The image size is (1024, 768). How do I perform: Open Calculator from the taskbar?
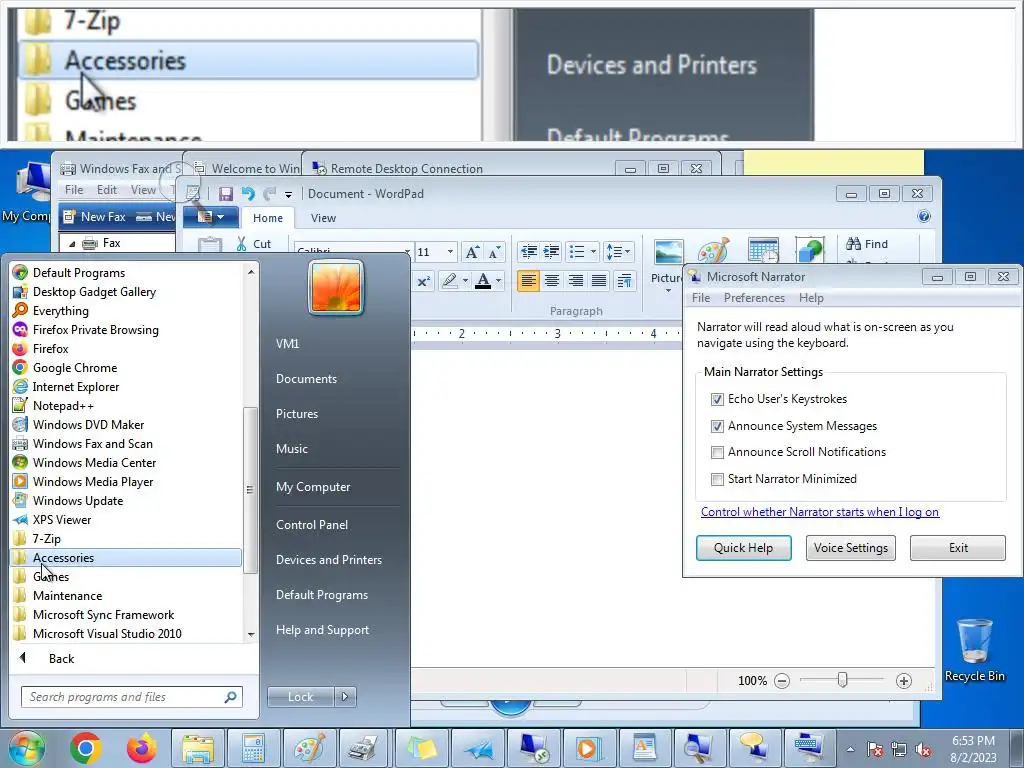coord(253,748)
